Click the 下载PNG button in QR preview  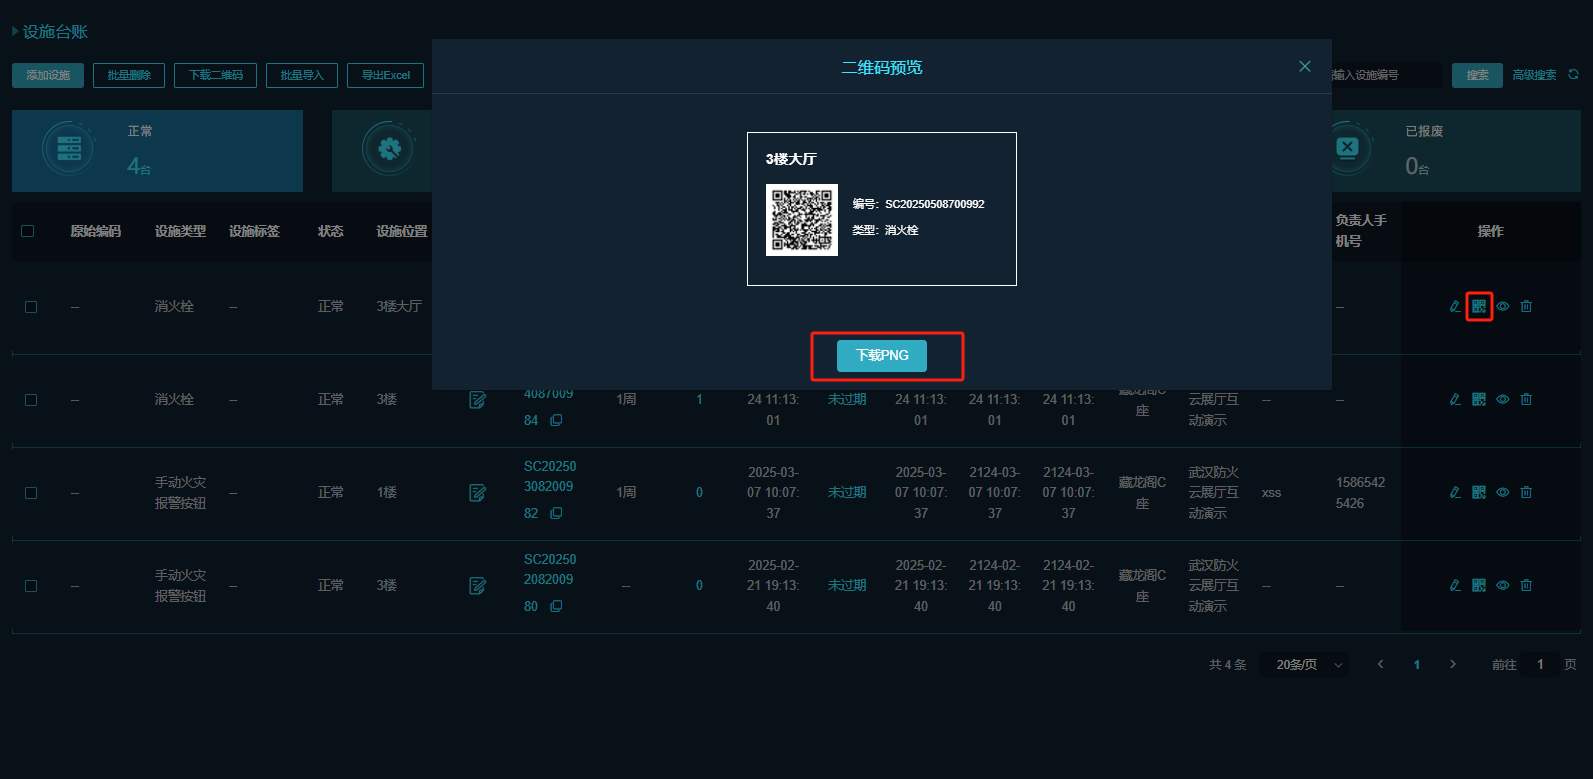point(882,356)
